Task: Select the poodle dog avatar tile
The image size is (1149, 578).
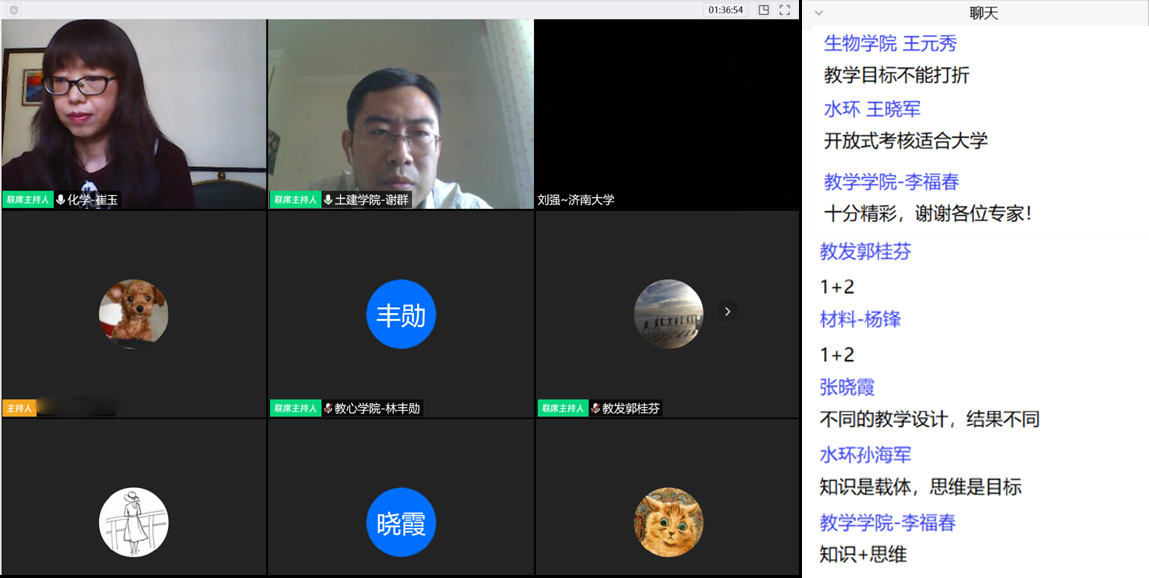Action: (133, 314)
